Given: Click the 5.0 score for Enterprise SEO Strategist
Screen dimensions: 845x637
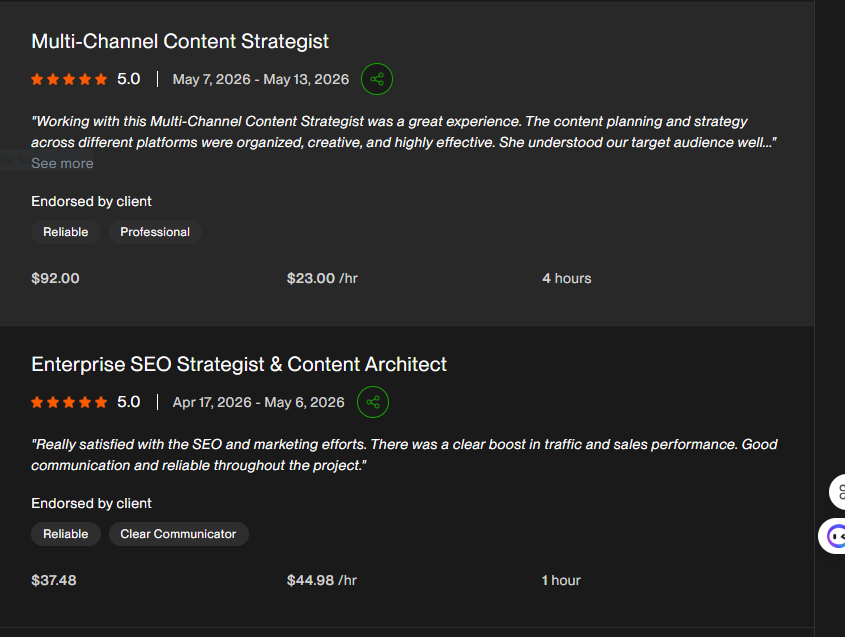Looking at the screenshot, I should coord(129,402).
